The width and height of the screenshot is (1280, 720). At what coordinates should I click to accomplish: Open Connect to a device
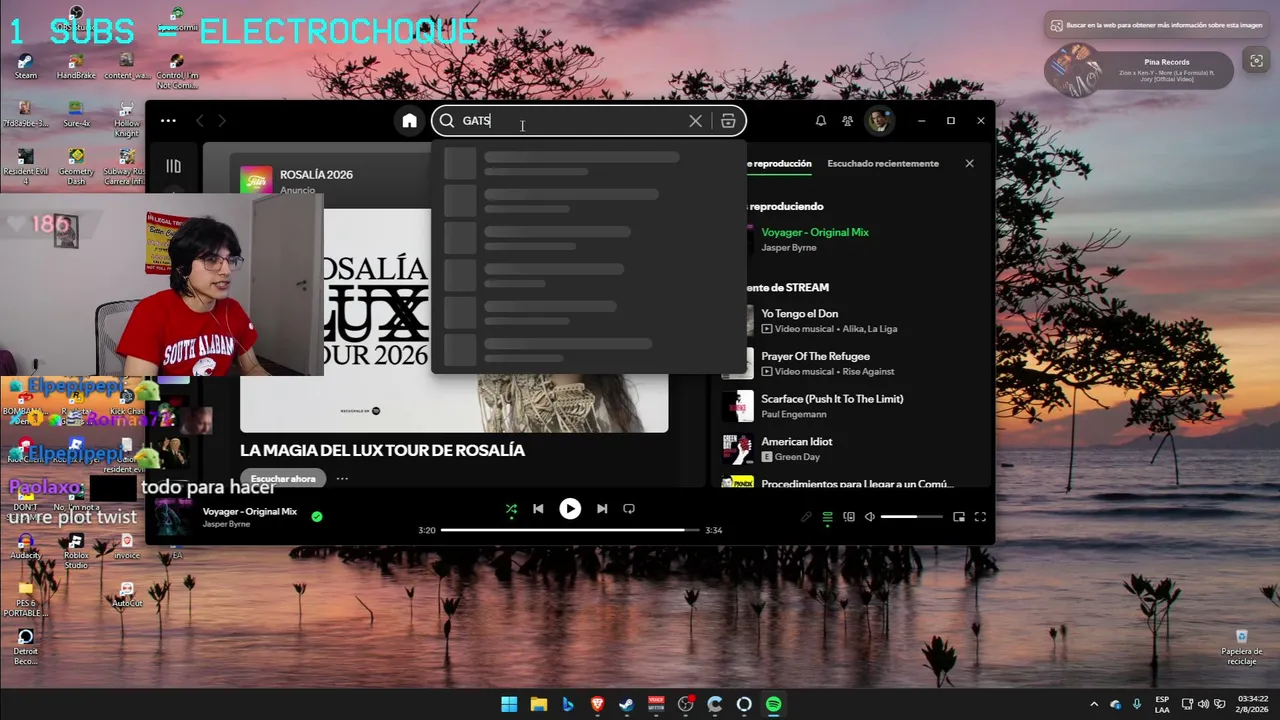coord(849,517)
